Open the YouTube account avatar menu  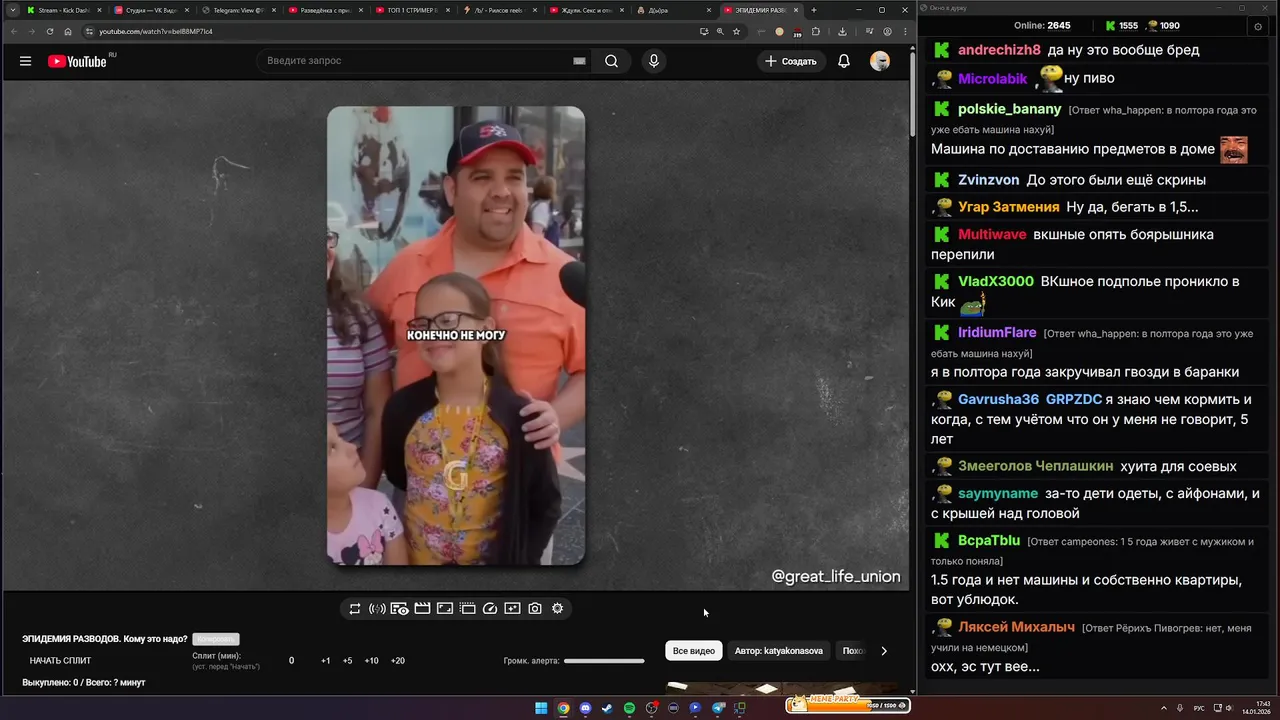click(x=880, y=61)
